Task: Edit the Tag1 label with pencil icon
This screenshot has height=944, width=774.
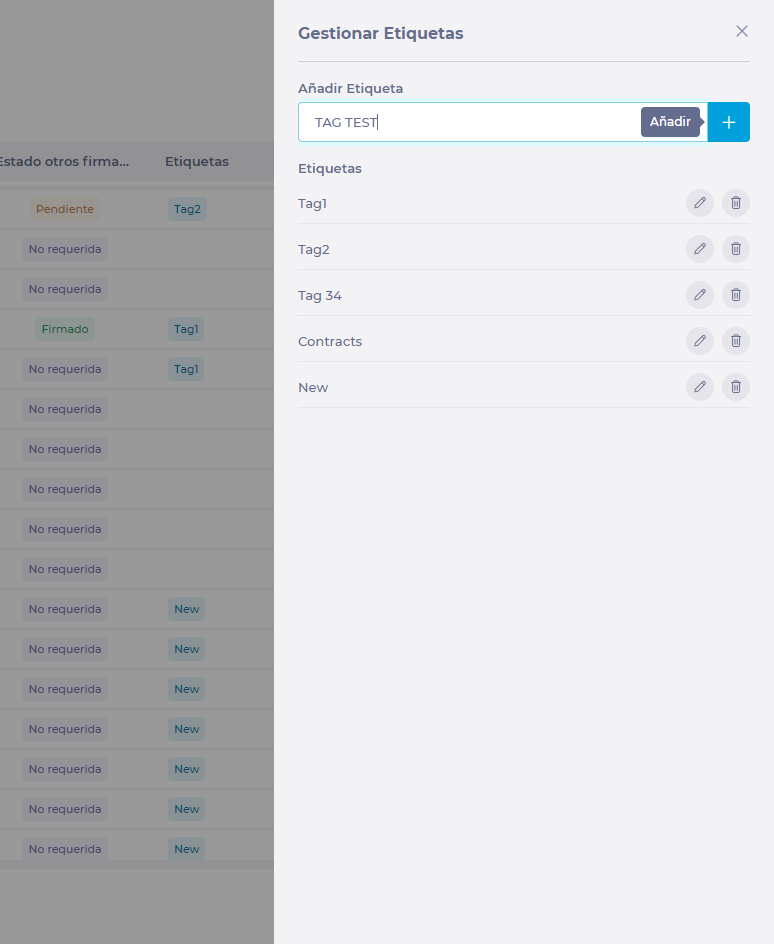Action: click(x=700, y=203)
